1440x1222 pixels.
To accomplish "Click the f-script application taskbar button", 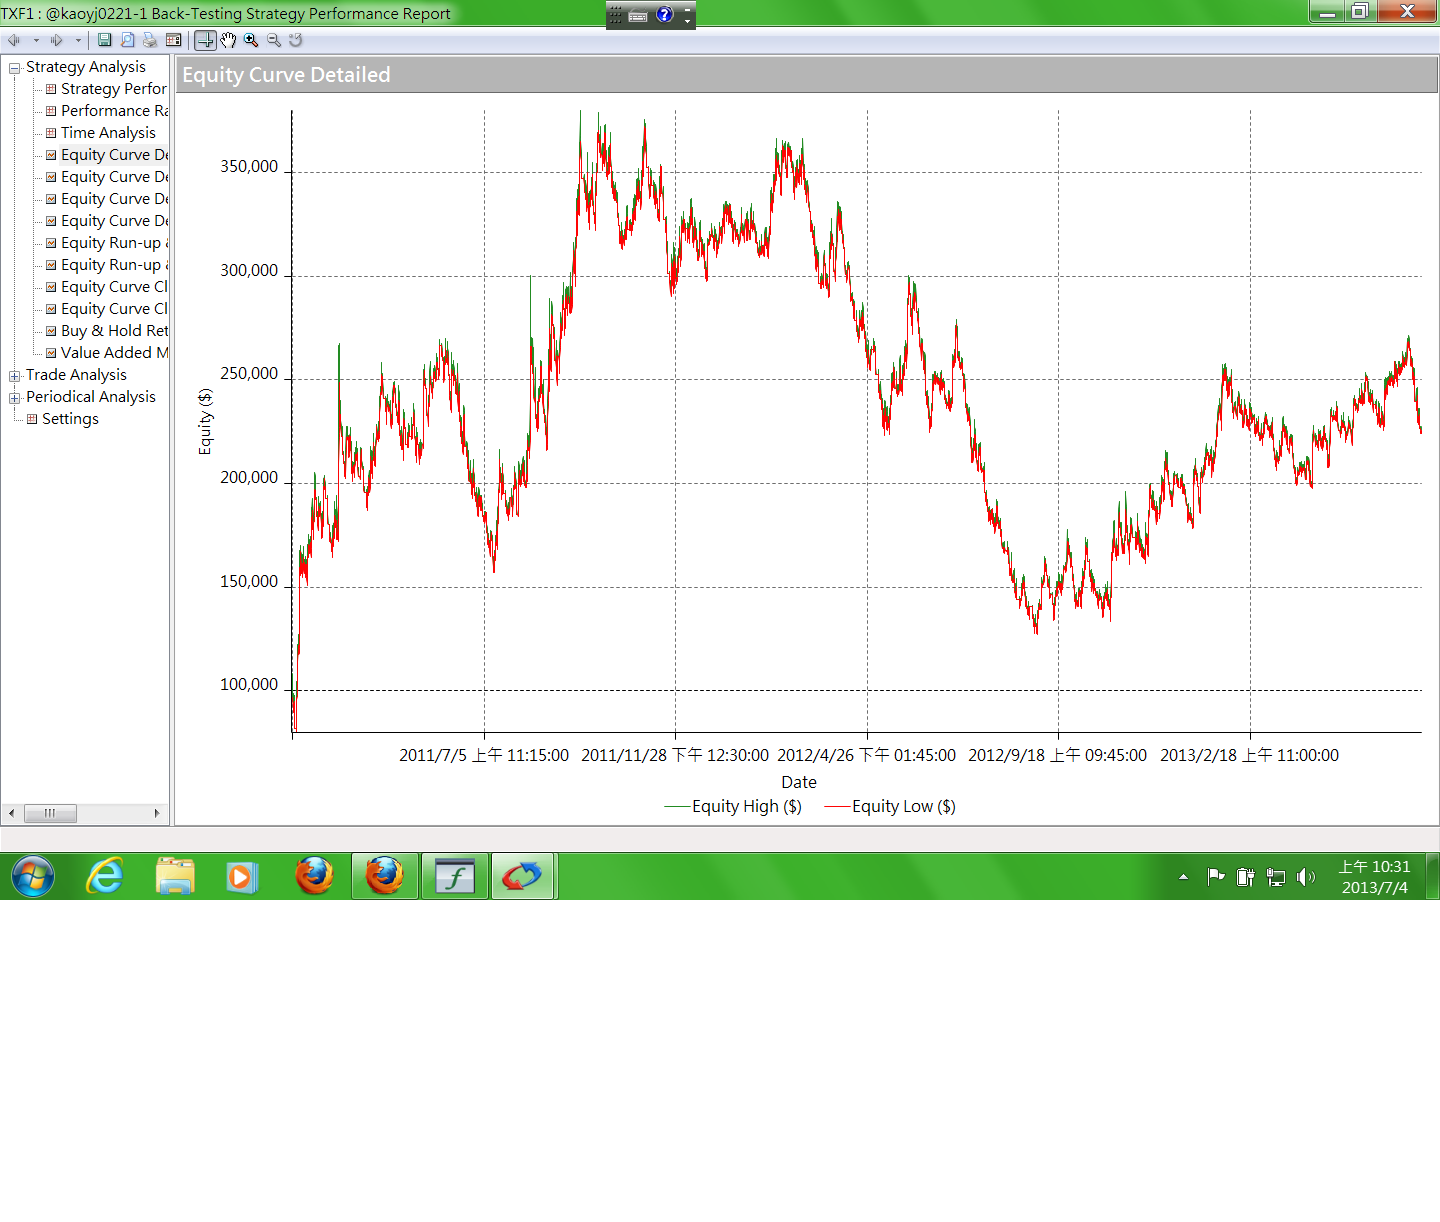I will pyautogui.click(x=455, y=877).
